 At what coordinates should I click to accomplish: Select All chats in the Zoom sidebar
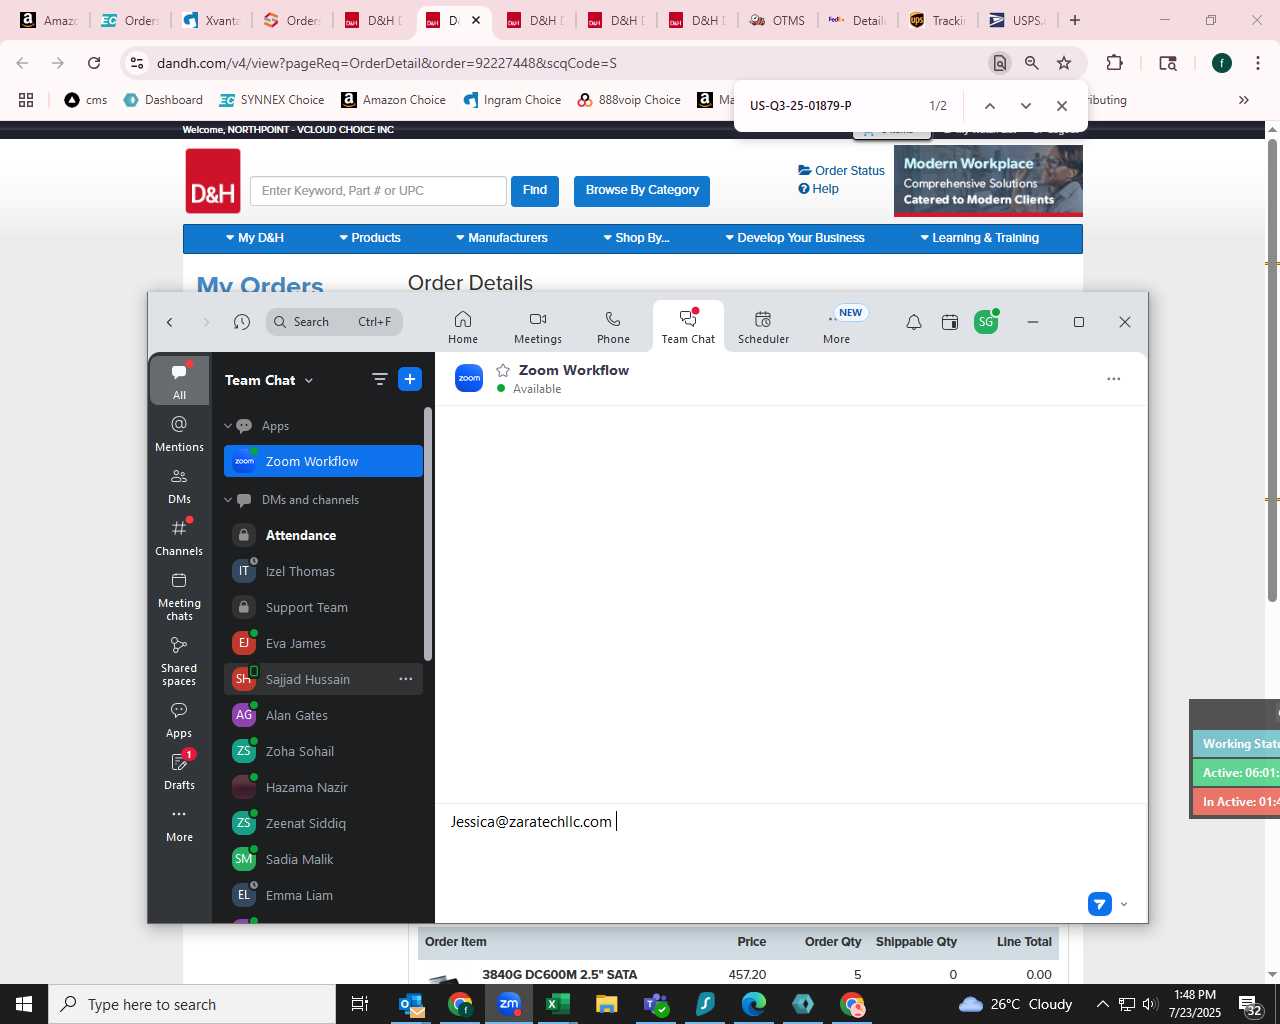[x=179, y=381]
